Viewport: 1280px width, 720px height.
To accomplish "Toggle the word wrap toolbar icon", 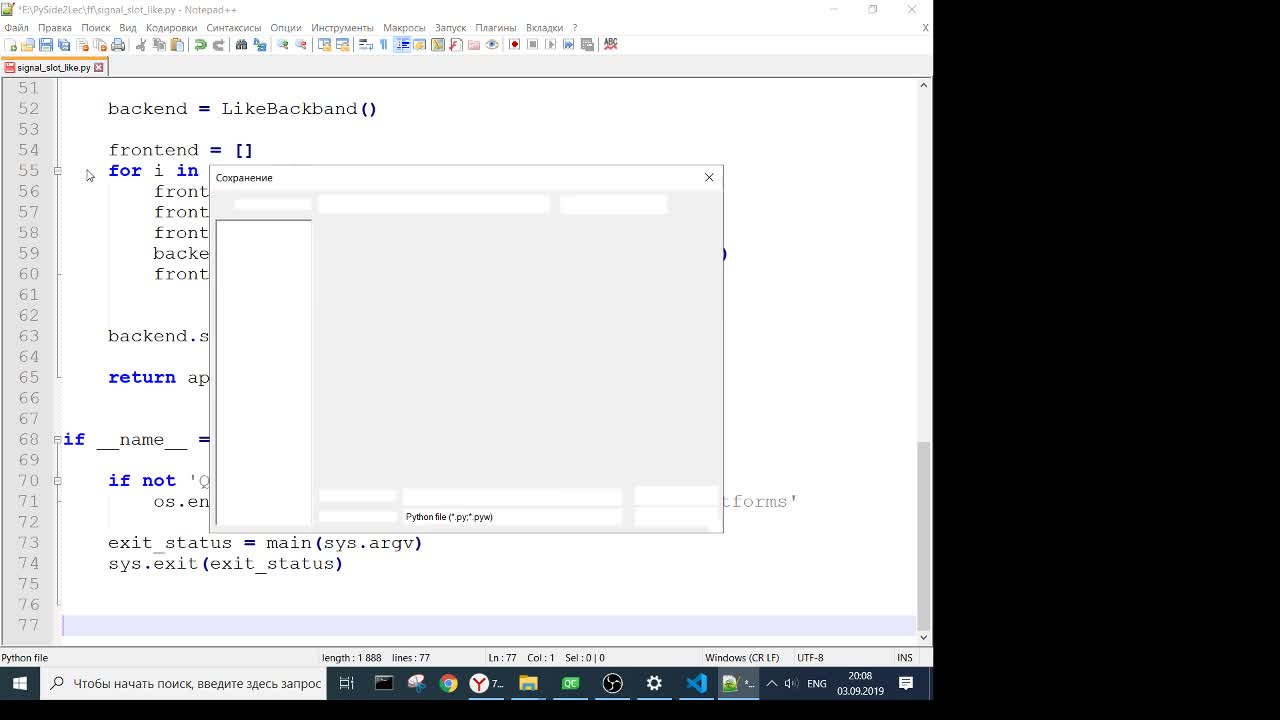I will [x=366, y=44].
